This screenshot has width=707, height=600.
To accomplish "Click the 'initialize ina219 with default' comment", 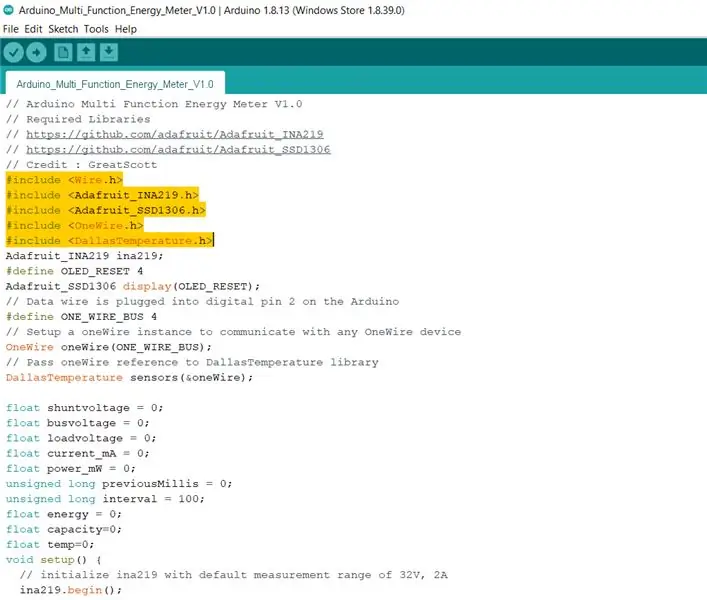I will click(234, 575).
